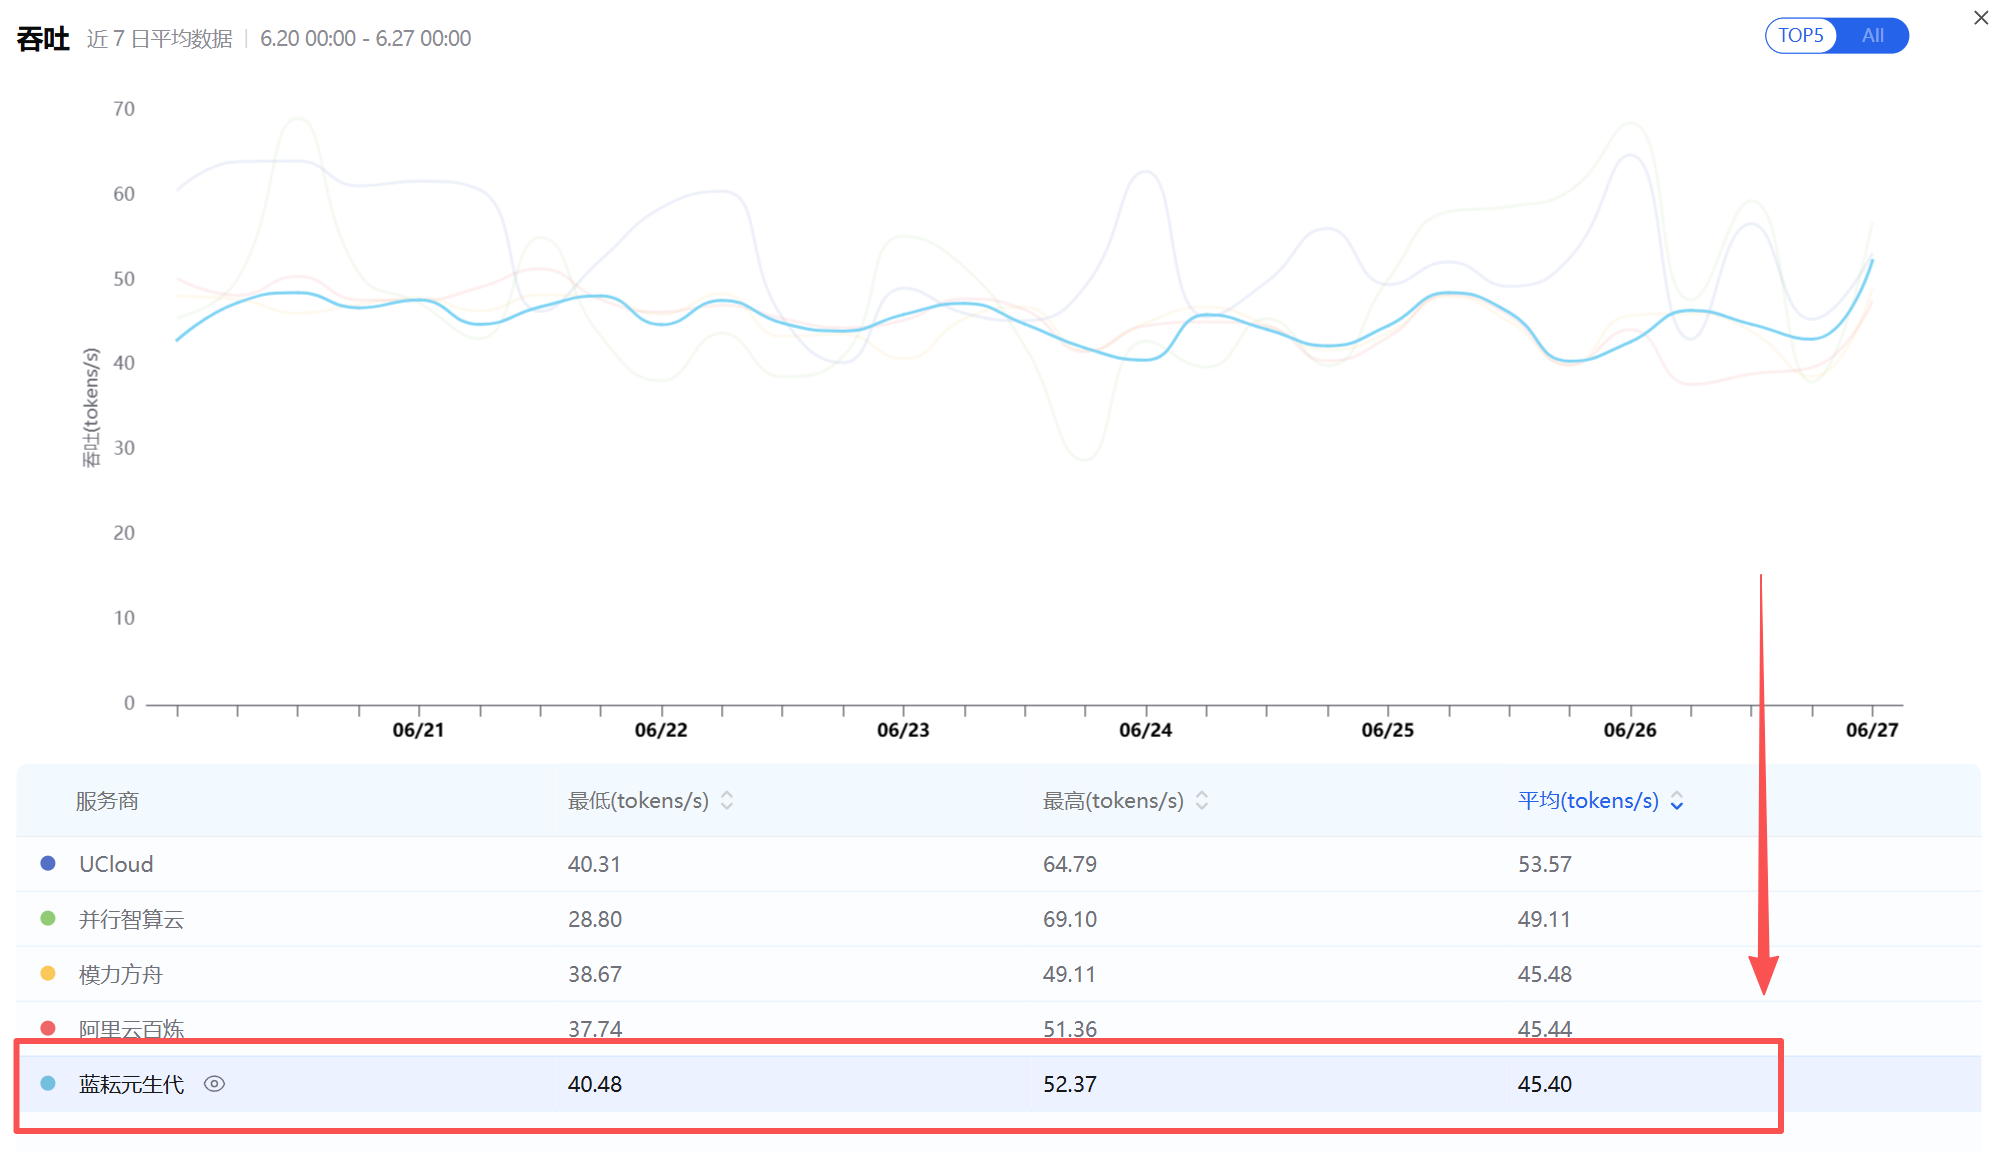Click UCloud highest value 64.79
Viewport: 2010px width, 1152px height.
coord(1070,864)
